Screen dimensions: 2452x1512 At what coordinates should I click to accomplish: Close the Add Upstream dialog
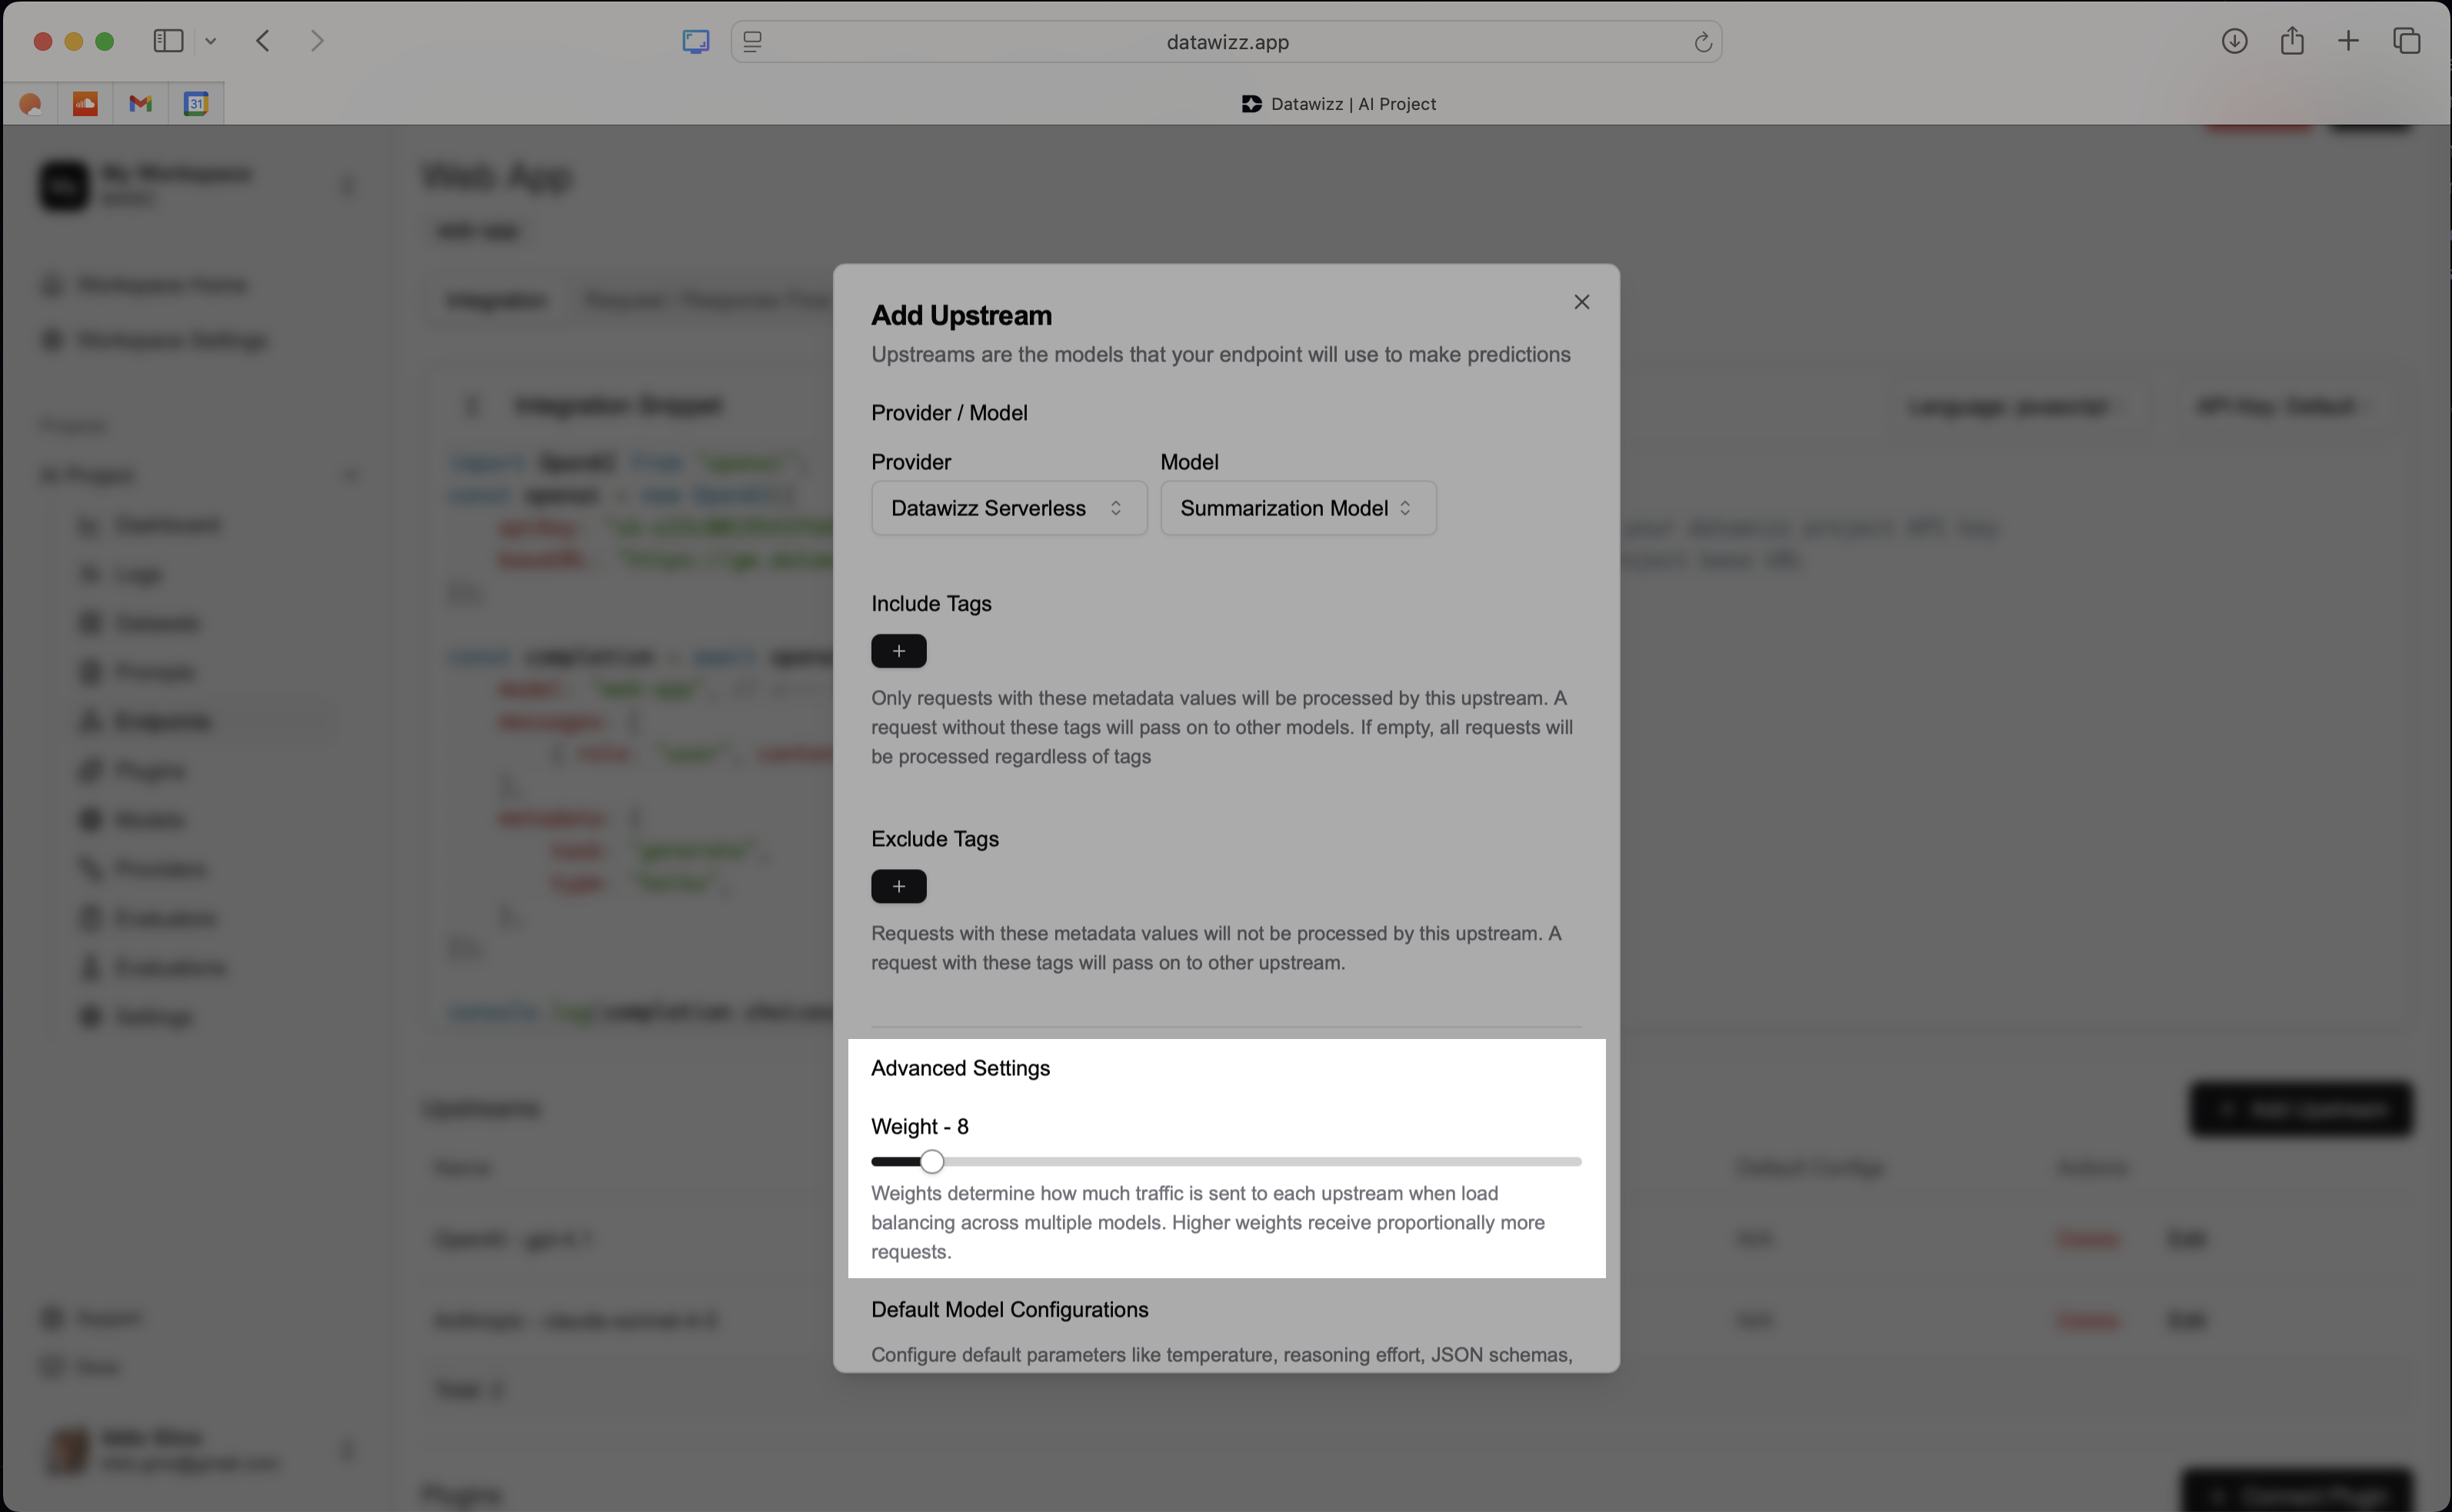[x=1581, y=302]
